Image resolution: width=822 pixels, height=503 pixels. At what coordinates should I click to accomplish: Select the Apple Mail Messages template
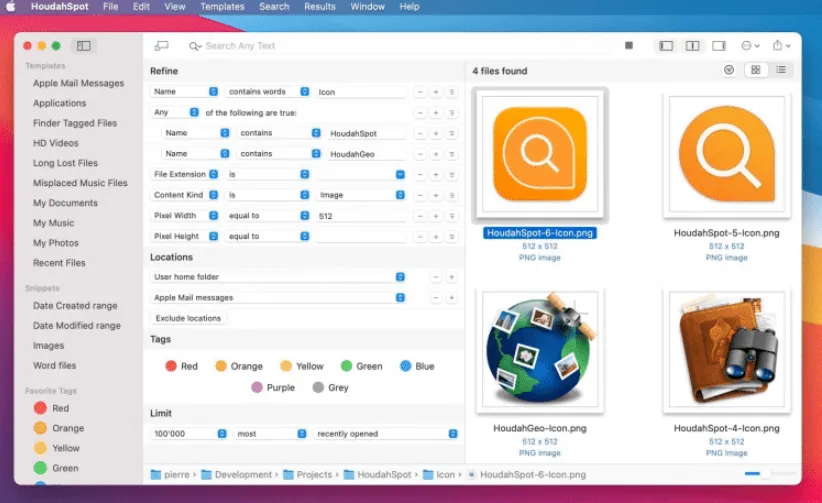coord(79,83)
